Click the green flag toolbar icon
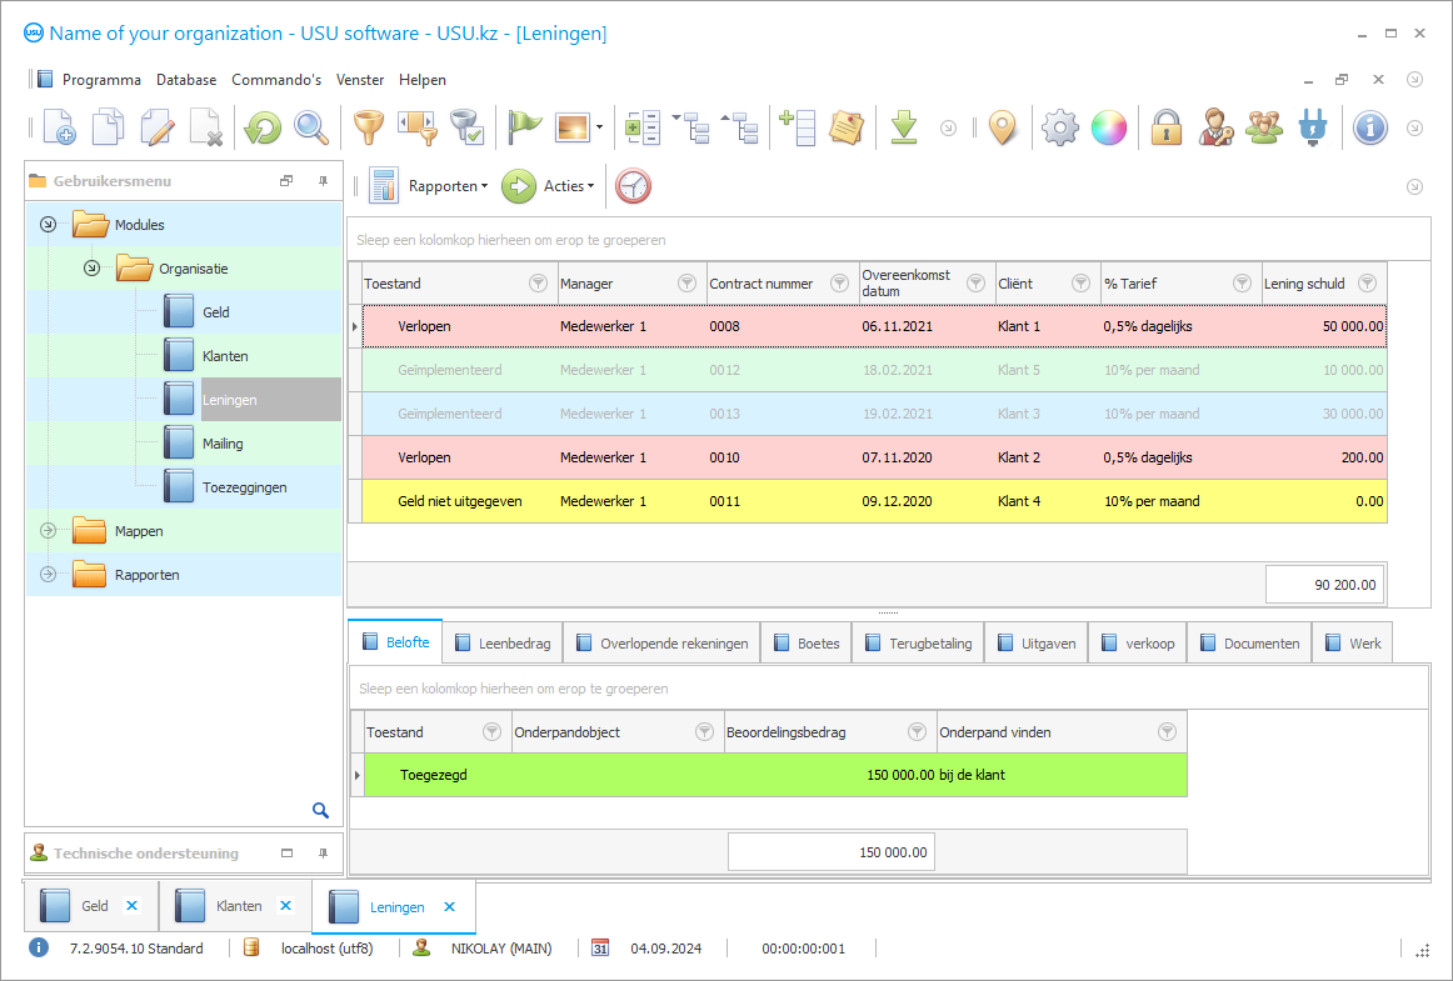The image size is (1453, 981). coord(523,127)
